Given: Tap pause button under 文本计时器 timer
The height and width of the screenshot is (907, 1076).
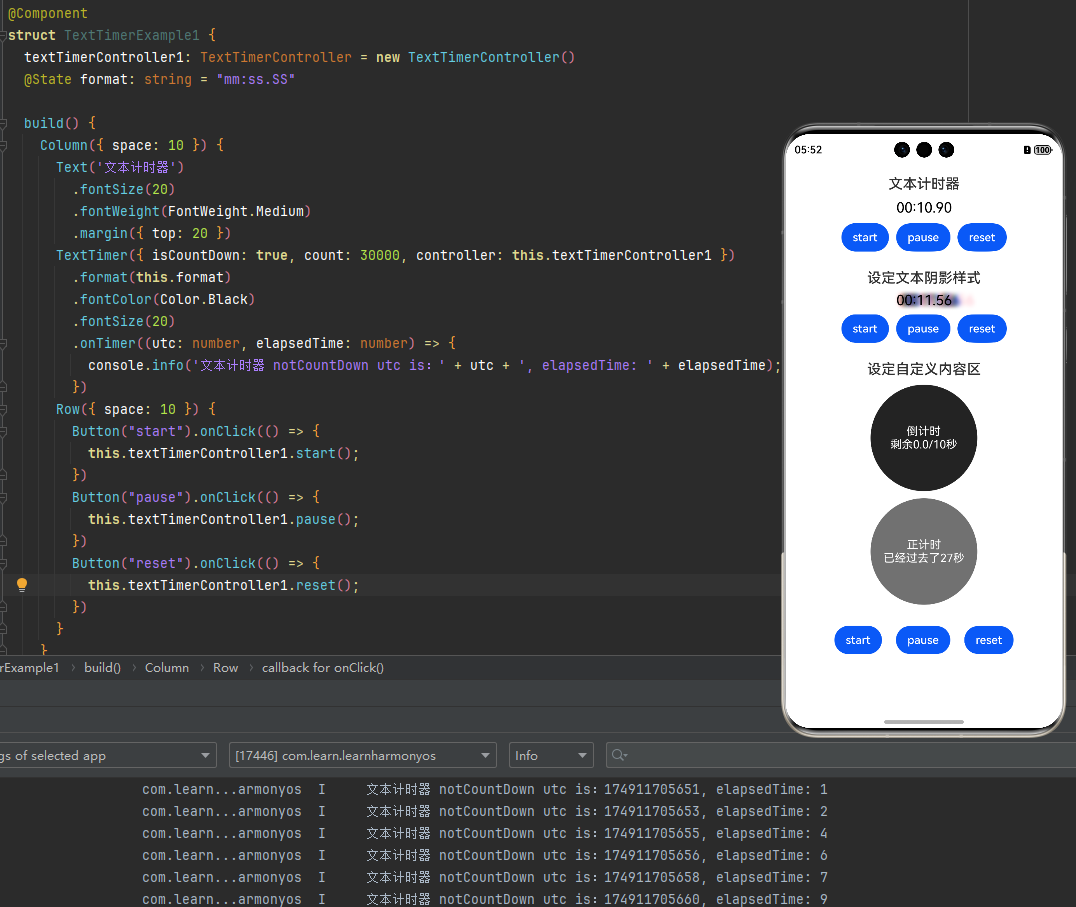Looking at the screenshot, I should [x=923, y=237].
